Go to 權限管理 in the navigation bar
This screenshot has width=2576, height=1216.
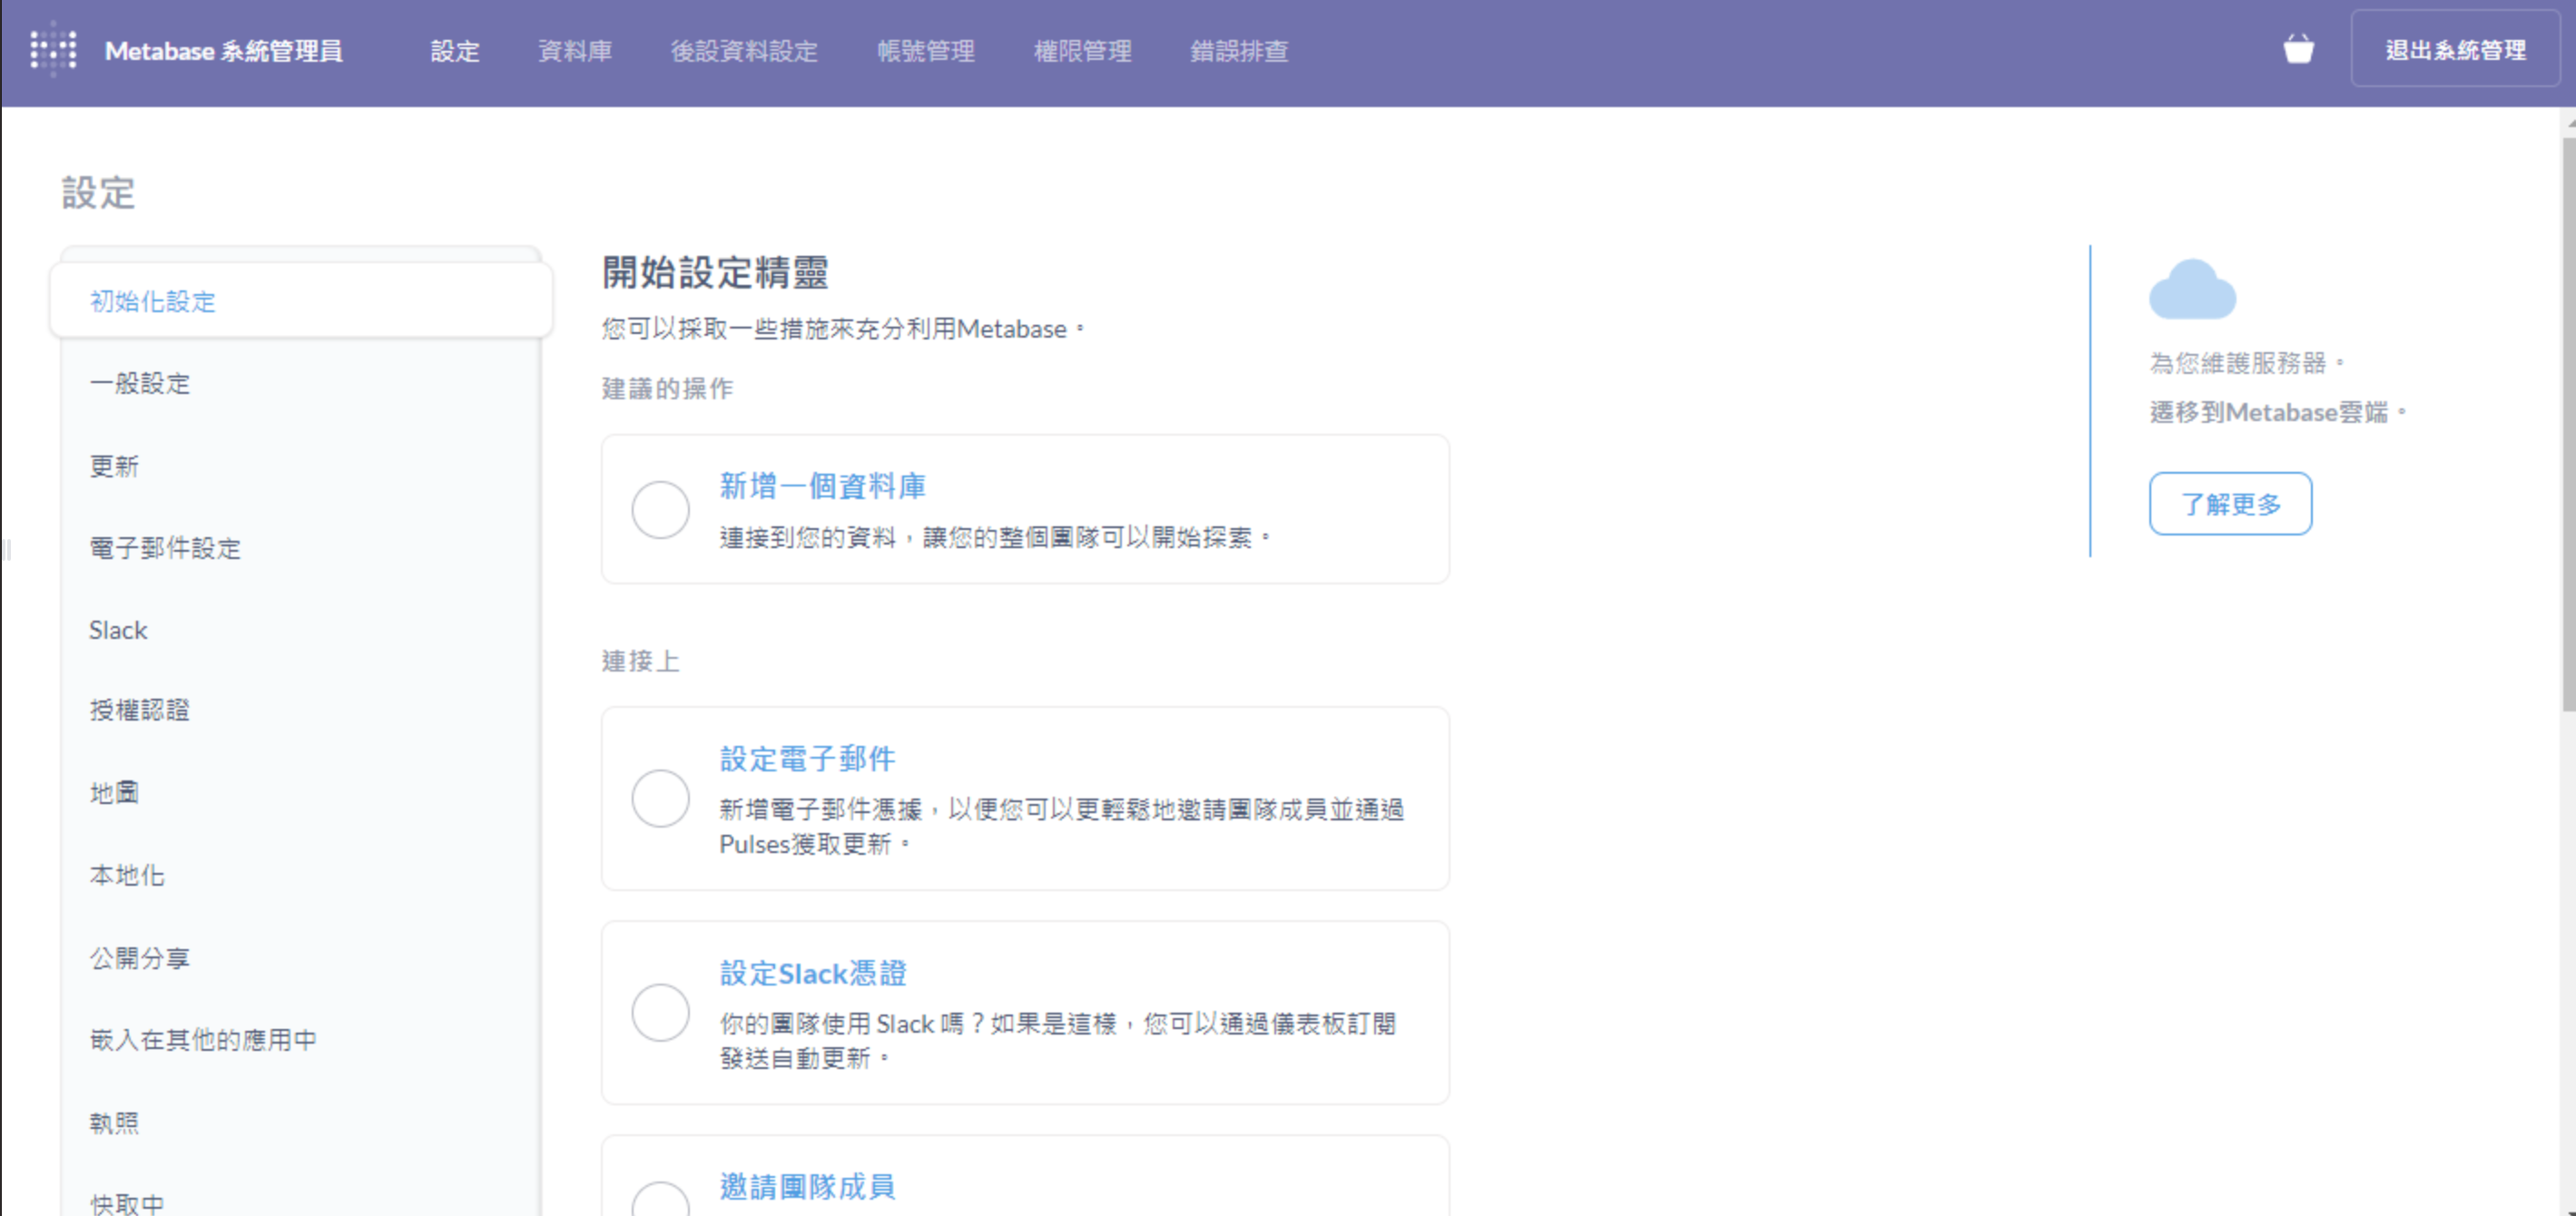pyautogui.click(x=1082, y=51)
